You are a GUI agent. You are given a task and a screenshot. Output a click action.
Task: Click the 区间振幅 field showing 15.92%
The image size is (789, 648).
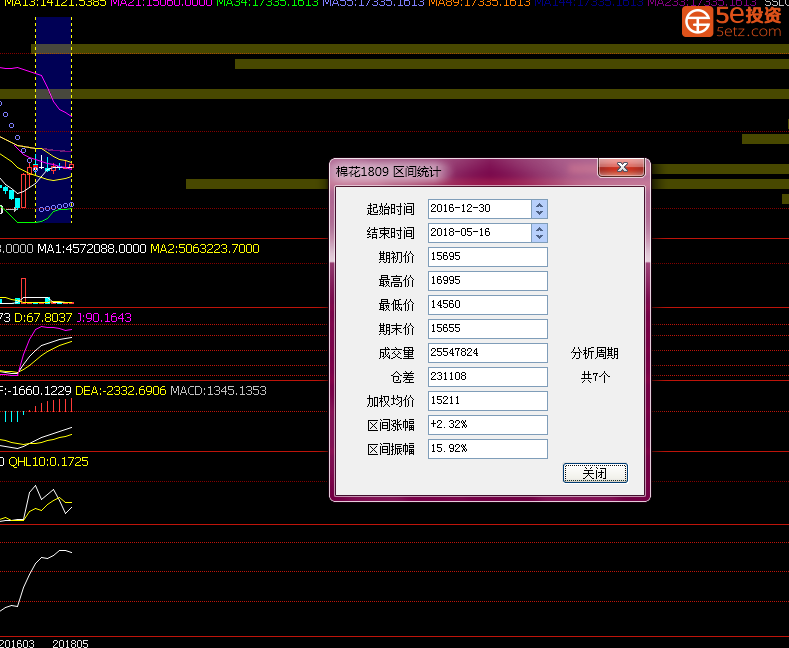pyautogui.click(x=488, y=449)
